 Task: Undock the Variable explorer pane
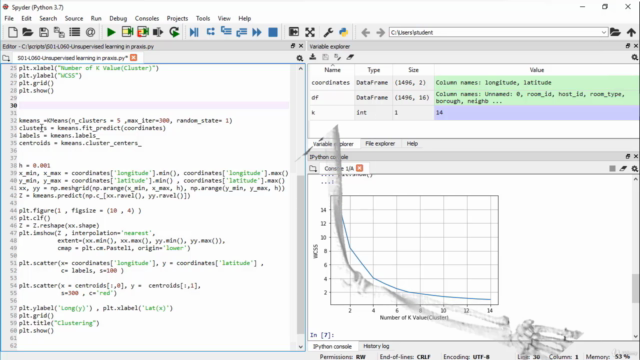[x=628, y=46]
